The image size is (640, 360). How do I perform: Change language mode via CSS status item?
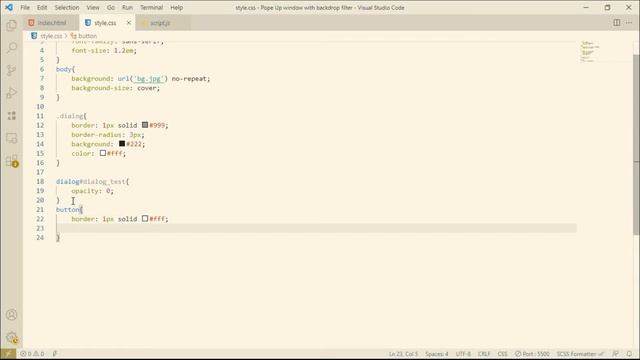502,354
